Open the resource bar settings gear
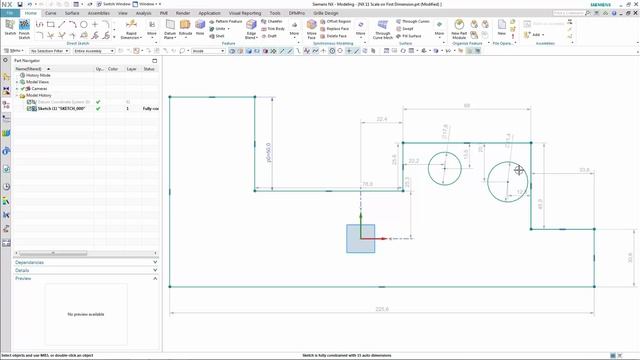 tap(6, 60)
